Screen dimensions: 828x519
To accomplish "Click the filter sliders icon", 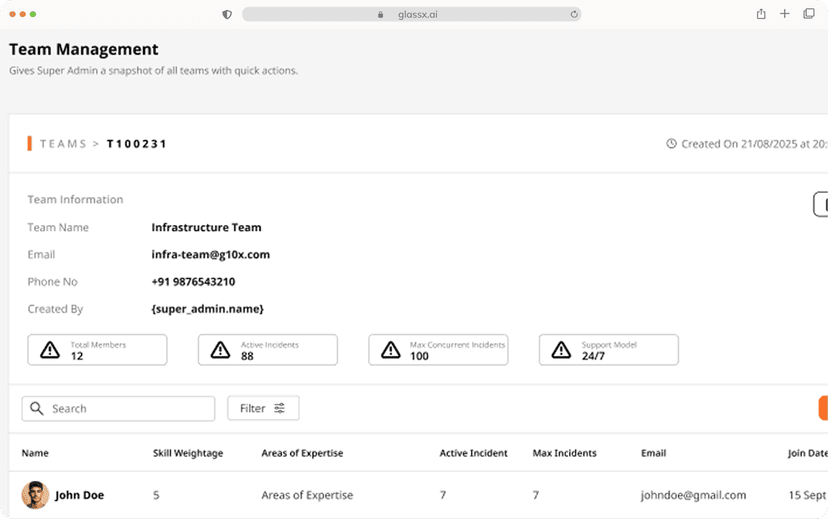I will click(279, 408).
